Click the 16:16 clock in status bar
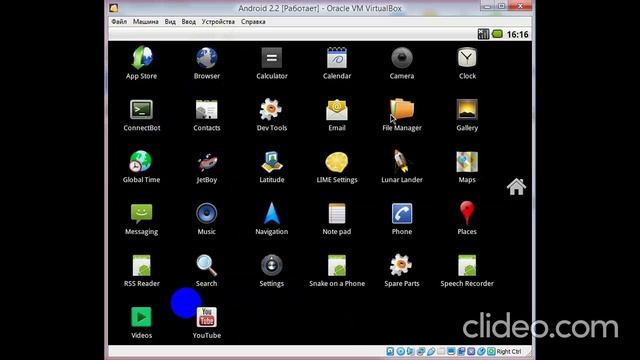Viewport: 640px width, 360px height. click(518, 34)
